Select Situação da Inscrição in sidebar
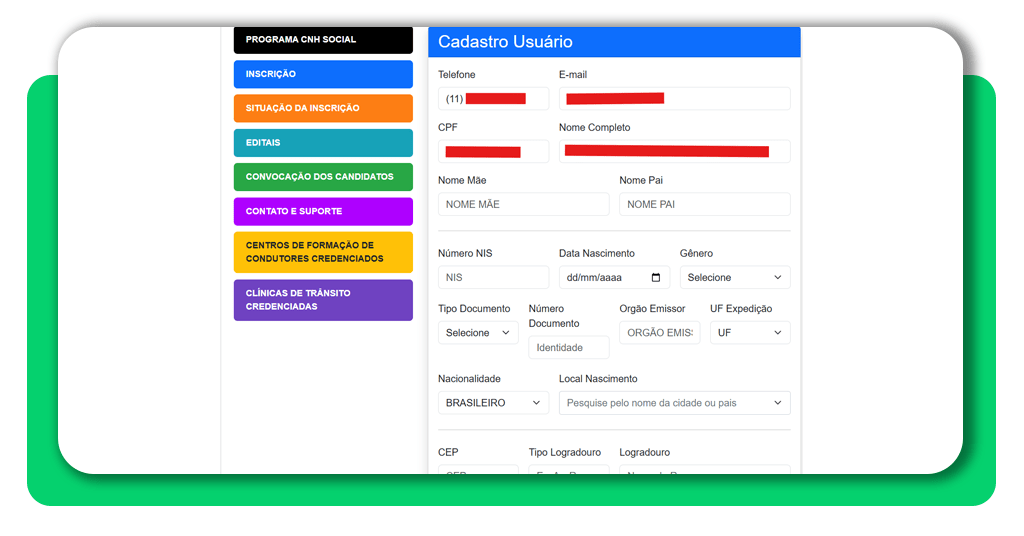 [323, 108]
